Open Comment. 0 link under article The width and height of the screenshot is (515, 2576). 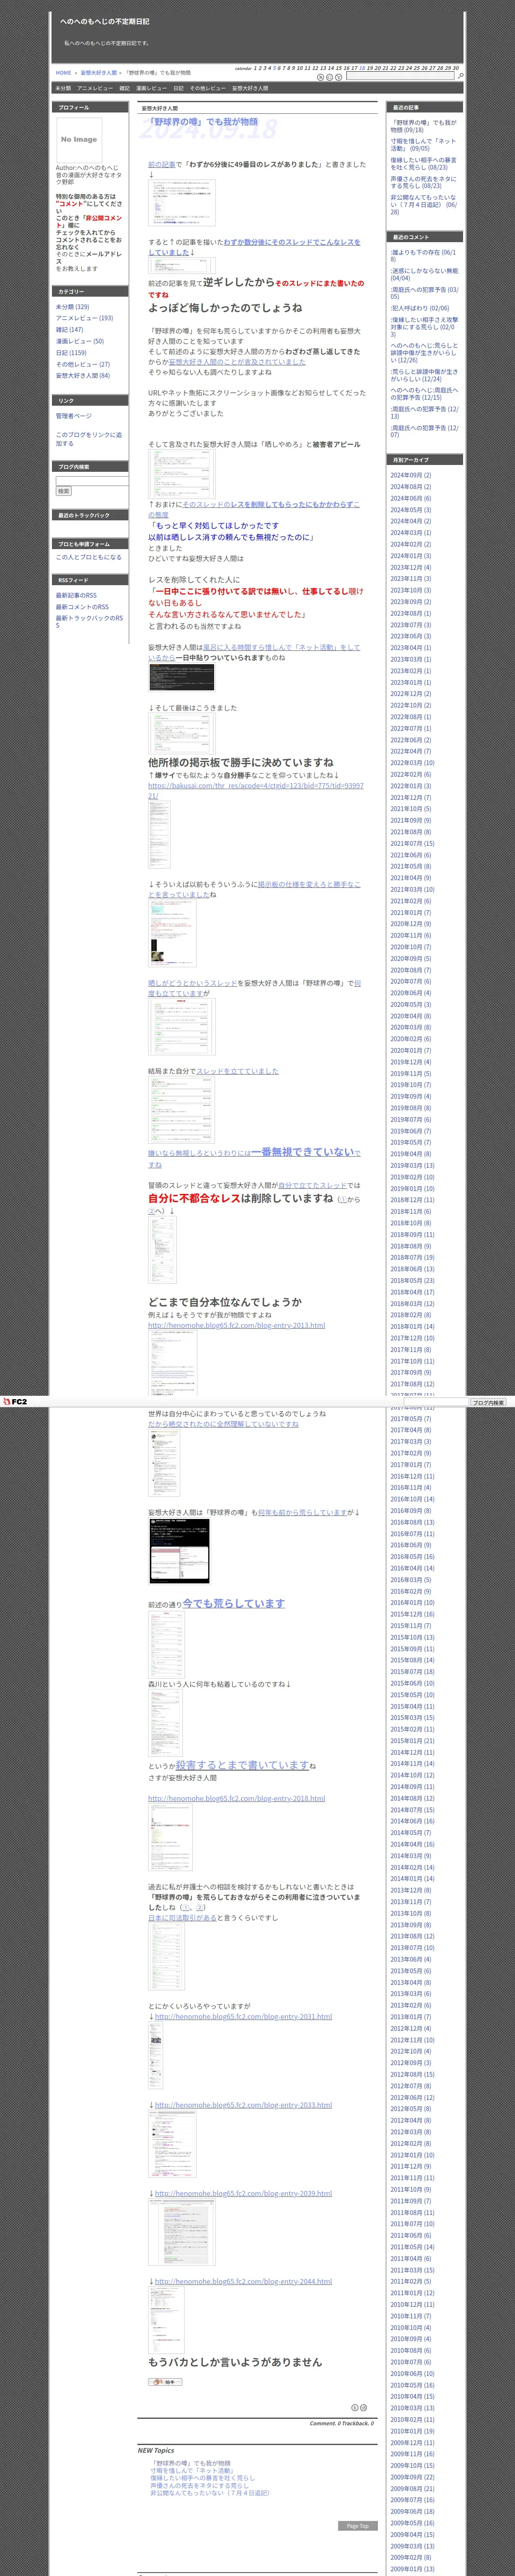[324, 2423]
